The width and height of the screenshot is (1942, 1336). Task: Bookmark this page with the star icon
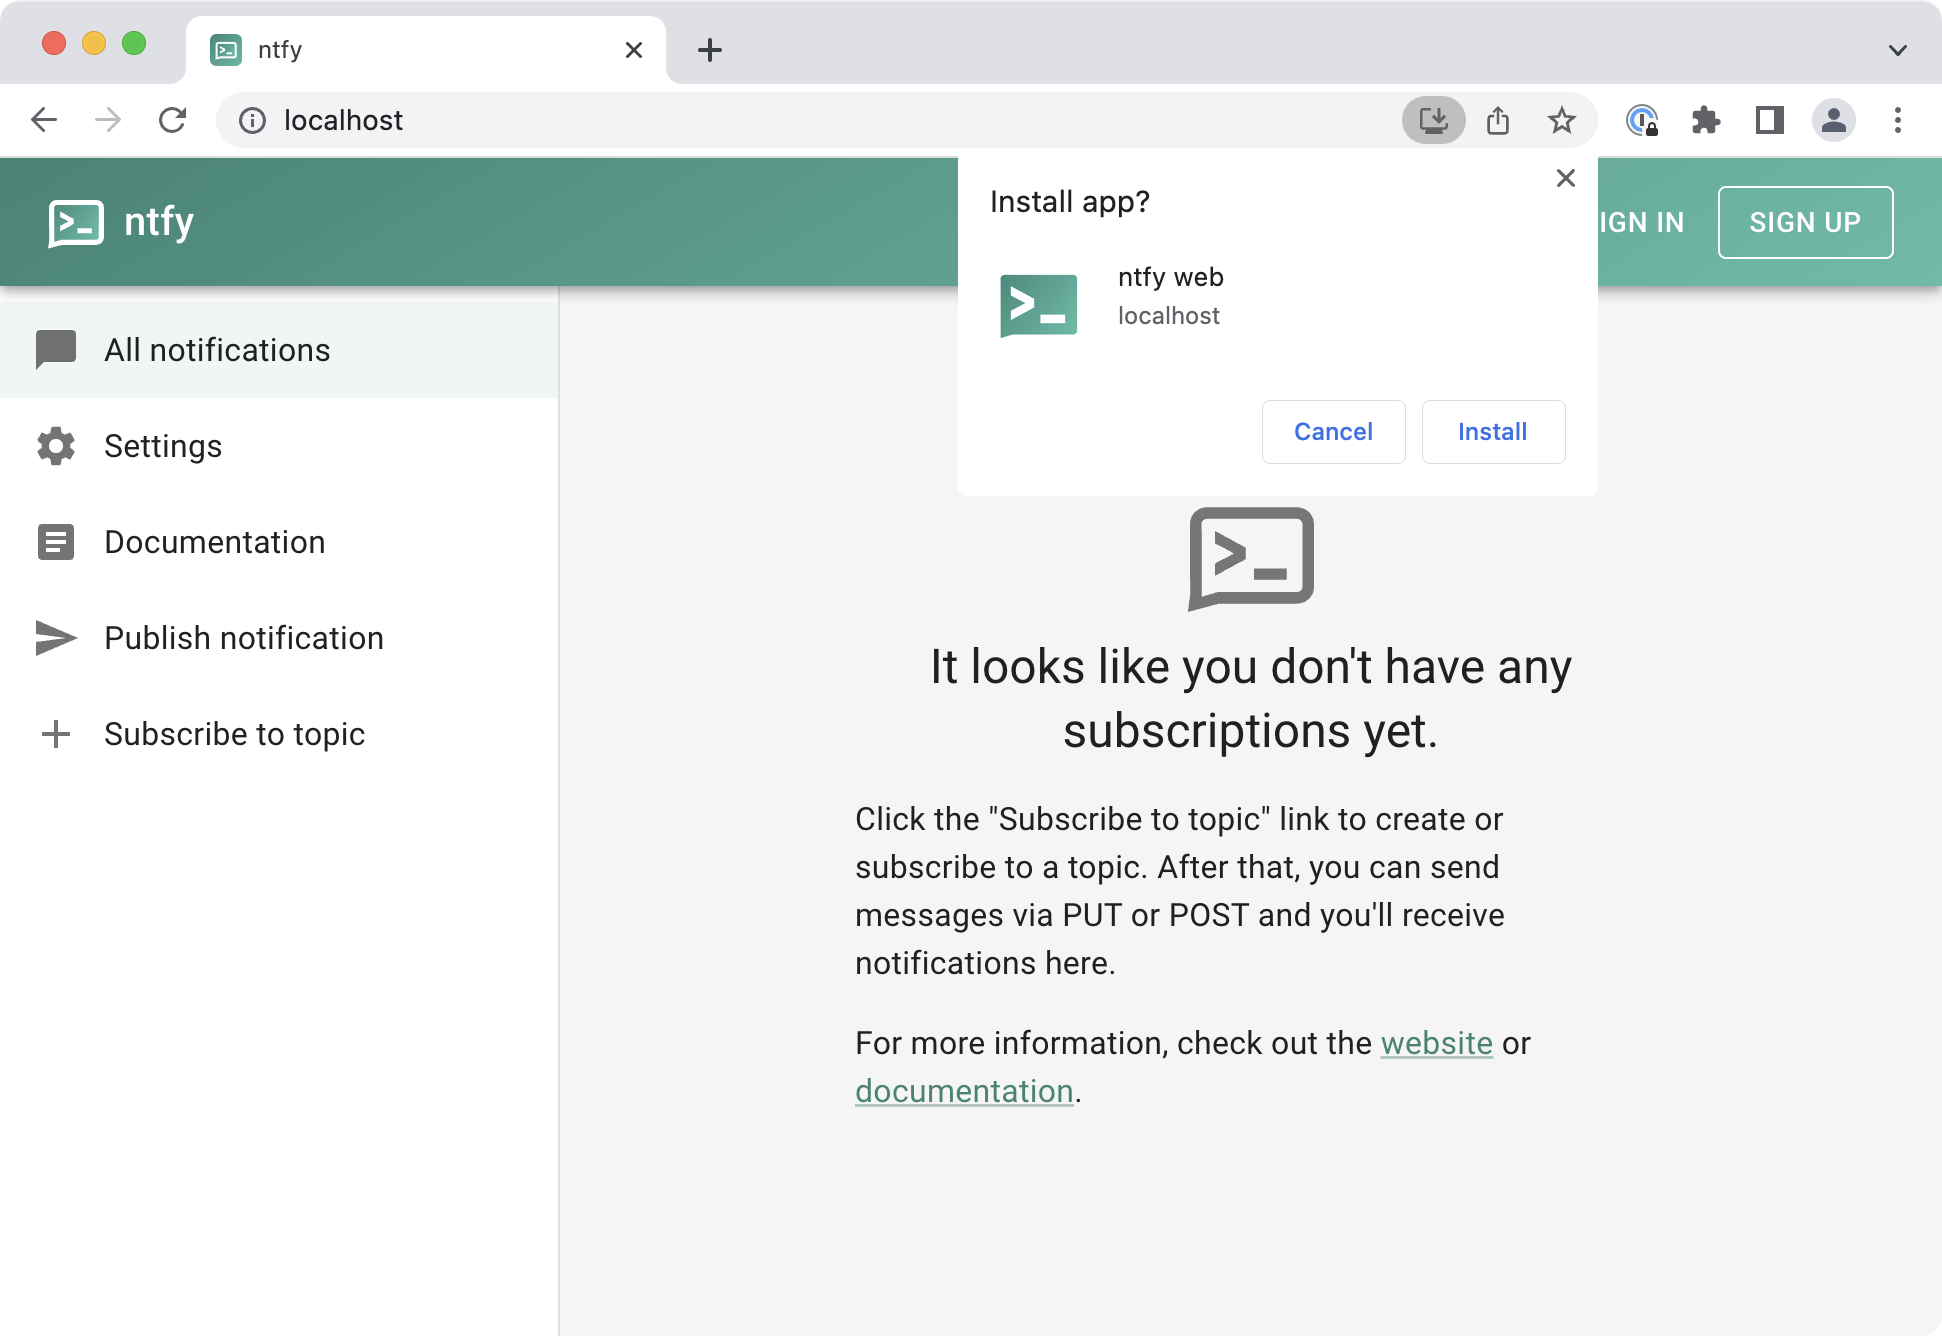coord(1561,121)
